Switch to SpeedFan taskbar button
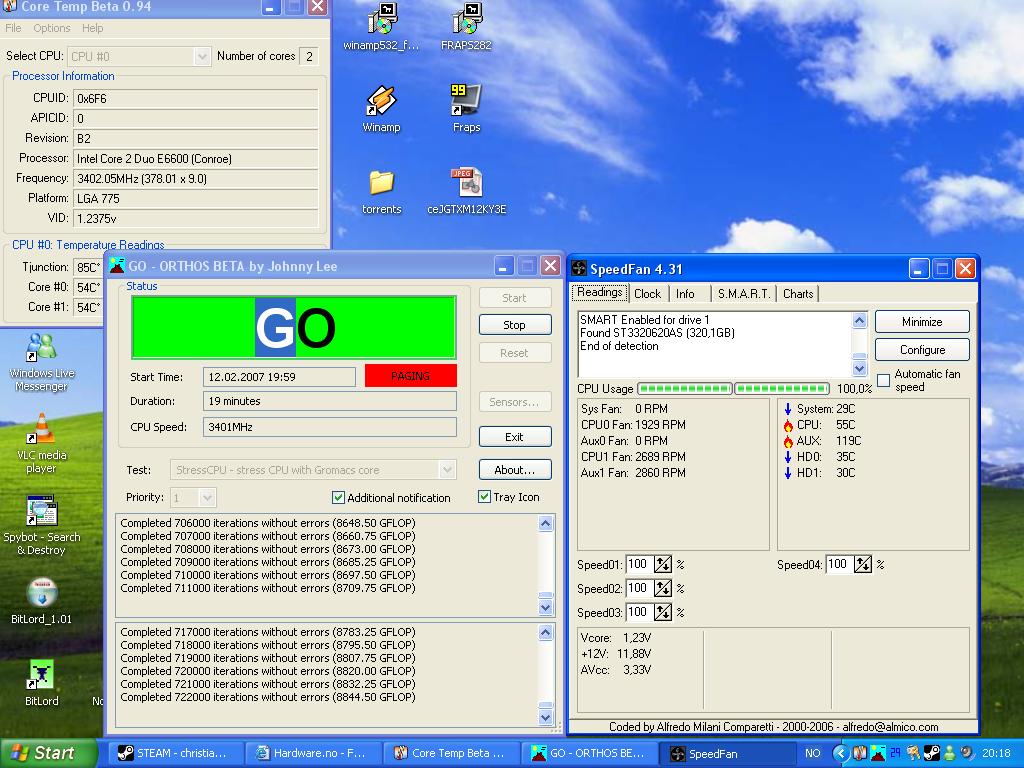The height and width of the screenshot is (768, 1024). point(726,753)
